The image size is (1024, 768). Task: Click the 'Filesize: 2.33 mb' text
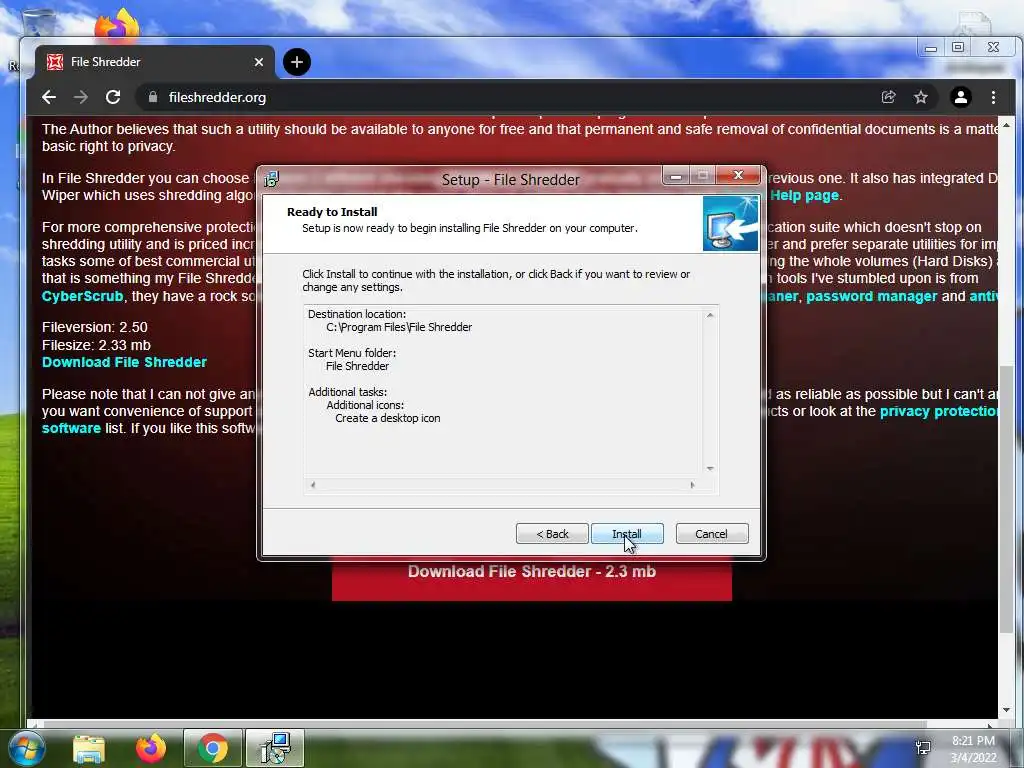tap(96, 345)
